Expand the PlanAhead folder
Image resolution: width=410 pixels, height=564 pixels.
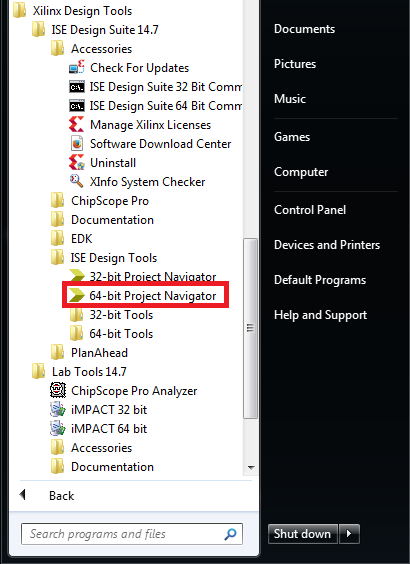pyautogui.click(x=89, y=352)
